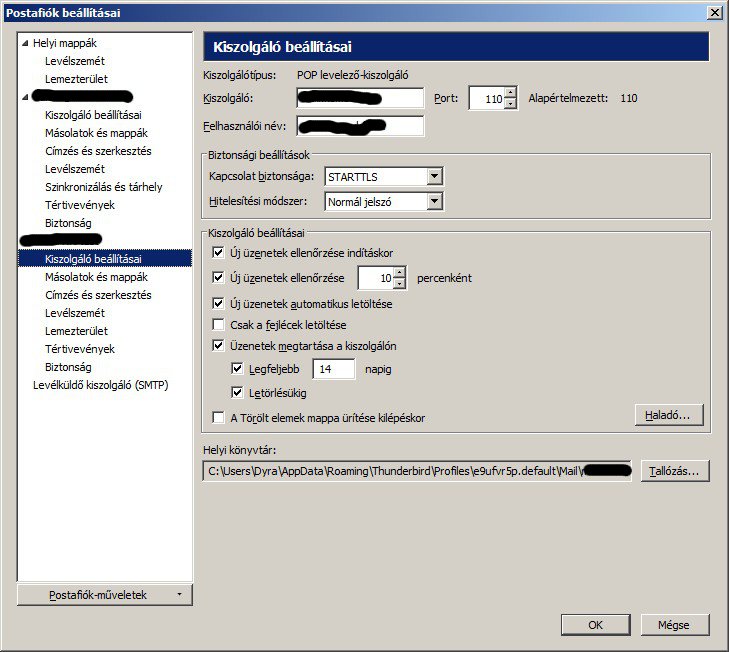Select highlighted Kiszolgáló beállításai item
Screen dimensions: 729x652
point(105,259)
